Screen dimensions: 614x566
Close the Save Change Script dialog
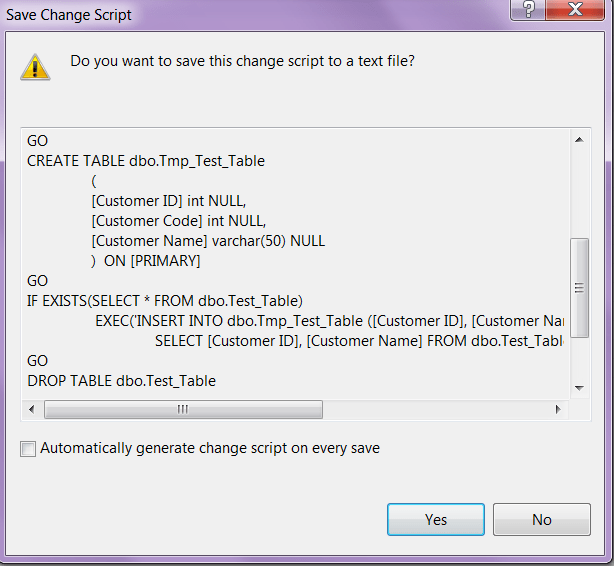pos(575,9)
